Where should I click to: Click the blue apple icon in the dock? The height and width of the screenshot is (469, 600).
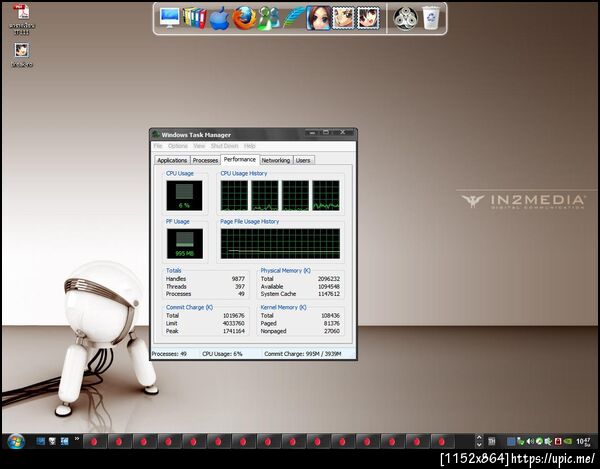219,18
